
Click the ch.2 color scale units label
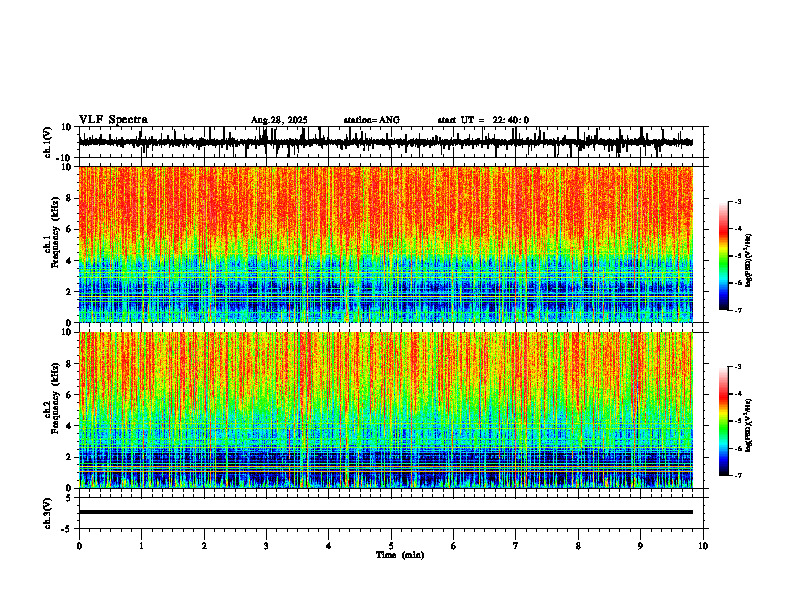click(x=749, y=424)
